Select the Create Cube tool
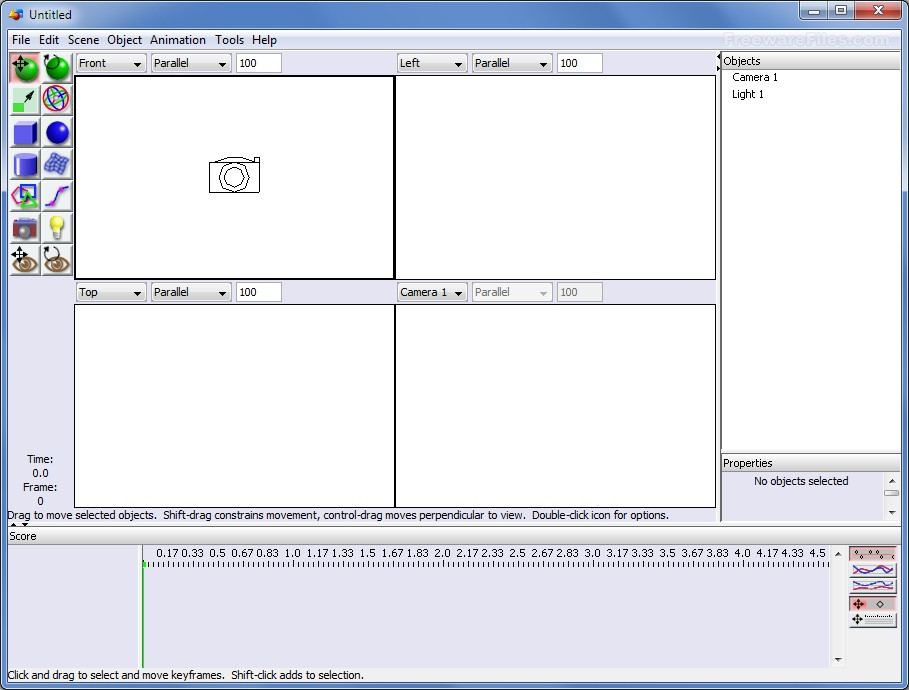The height and width of the screenshot is (690, 909). click(25, 132)
